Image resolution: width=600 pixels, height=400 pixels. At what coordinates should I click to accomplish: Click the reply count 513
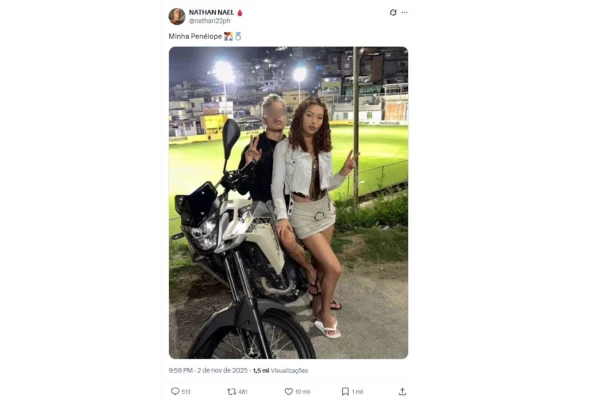pos(186,391)
